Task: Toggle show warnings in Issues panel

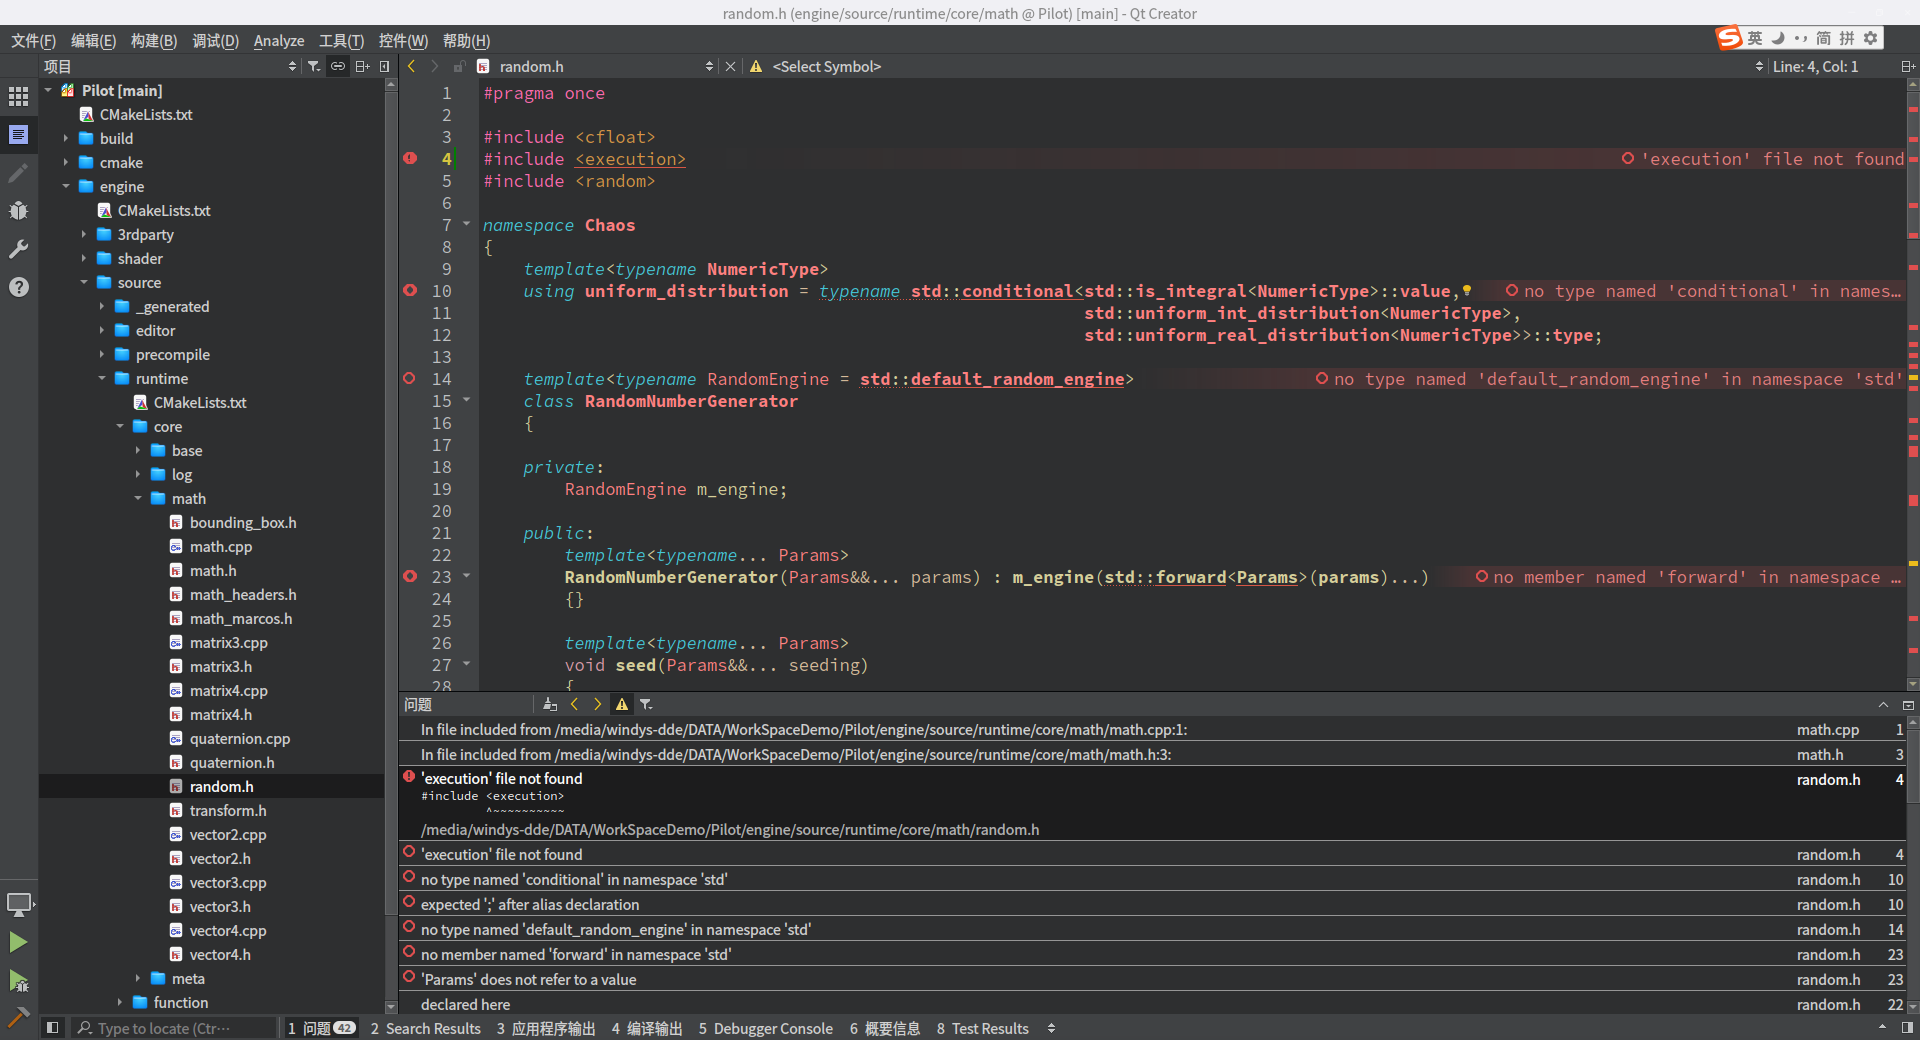Action: [x=622, y=705]
